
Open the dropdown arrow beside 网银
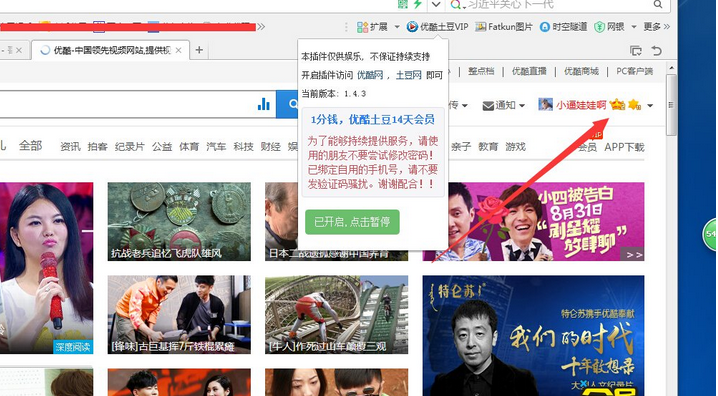[634, 27]
